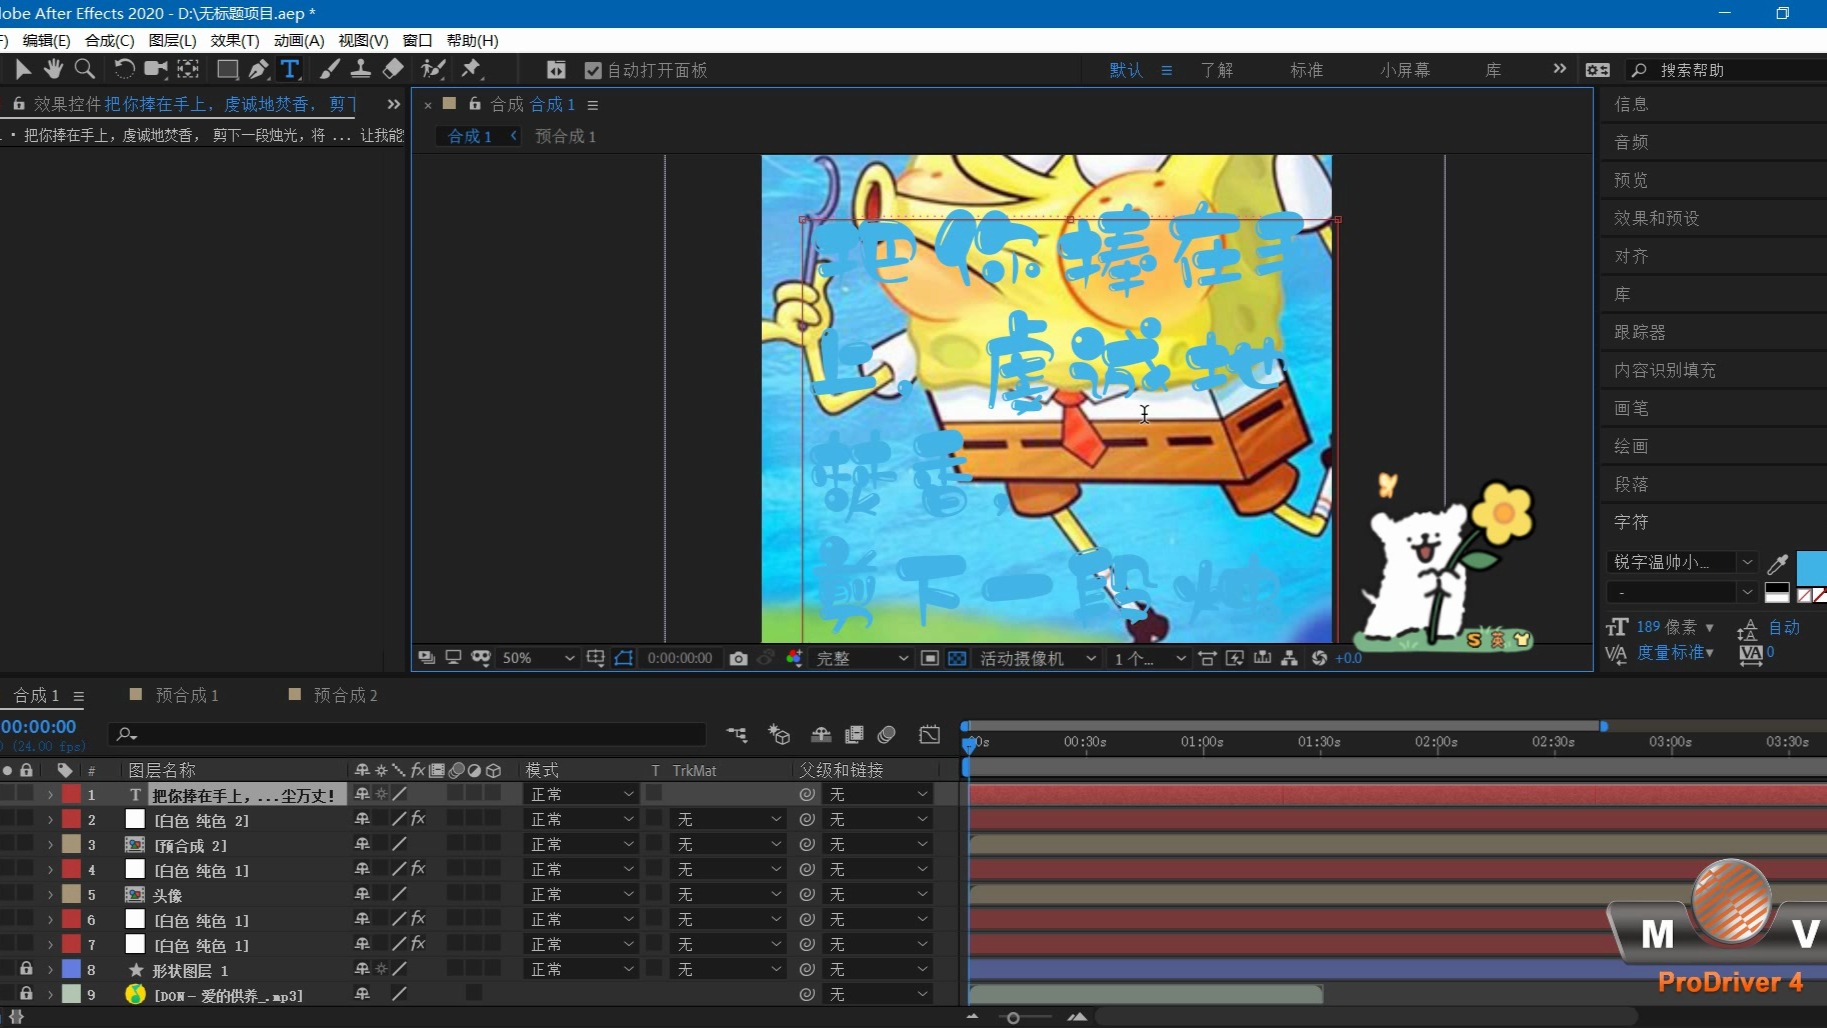The height and width of the screenshot is (1028, 1827).
Task: Open the 50% magnification dropdown
Action: 538,658
